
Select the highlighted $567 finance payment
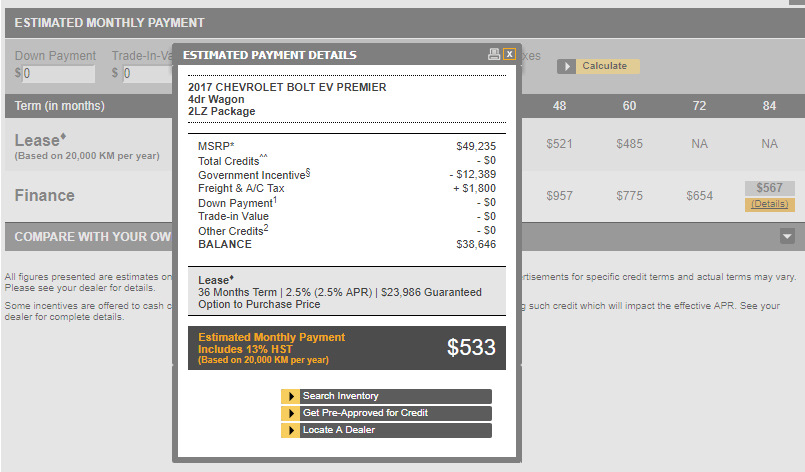(769, 188)
